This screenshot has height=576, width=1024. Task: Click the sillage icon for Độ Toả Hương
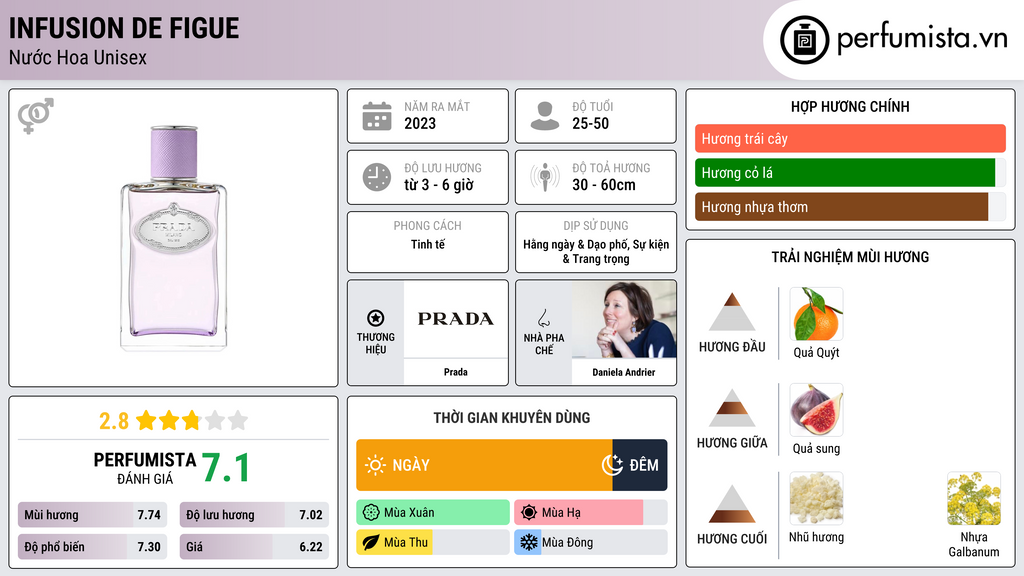pyautogui.click(x=544, y=177)
